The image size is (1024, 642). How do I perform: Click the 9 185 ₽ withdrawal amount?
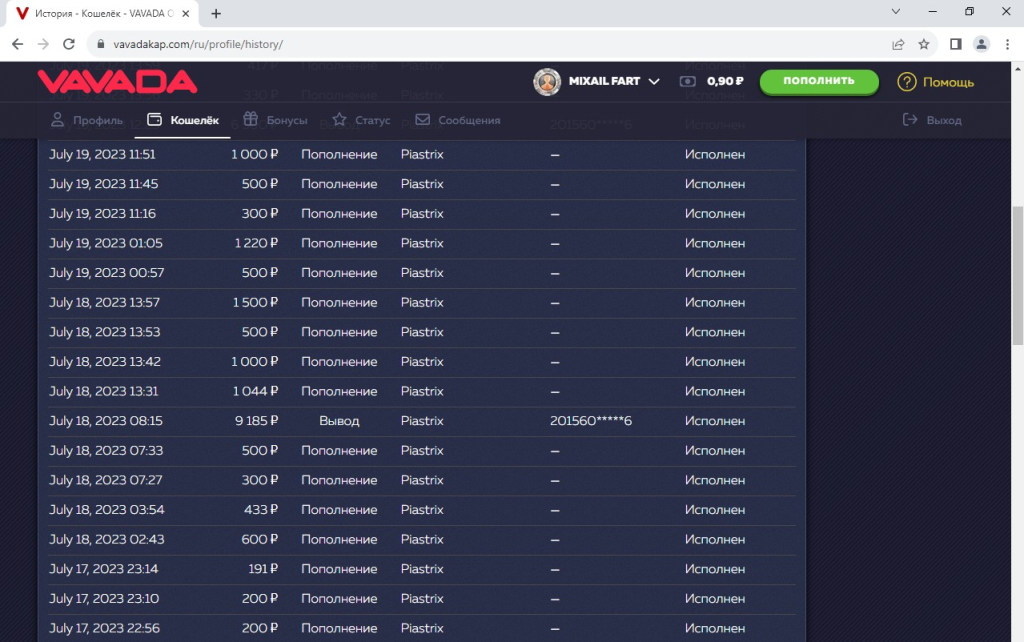[257, 421]
